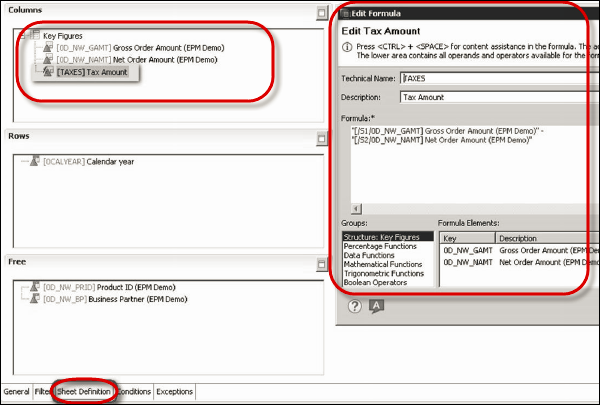The width and height of the screenshot is (600, 405).
Task: Select the Key Figures structure icon
Action: tap(35, 35)
